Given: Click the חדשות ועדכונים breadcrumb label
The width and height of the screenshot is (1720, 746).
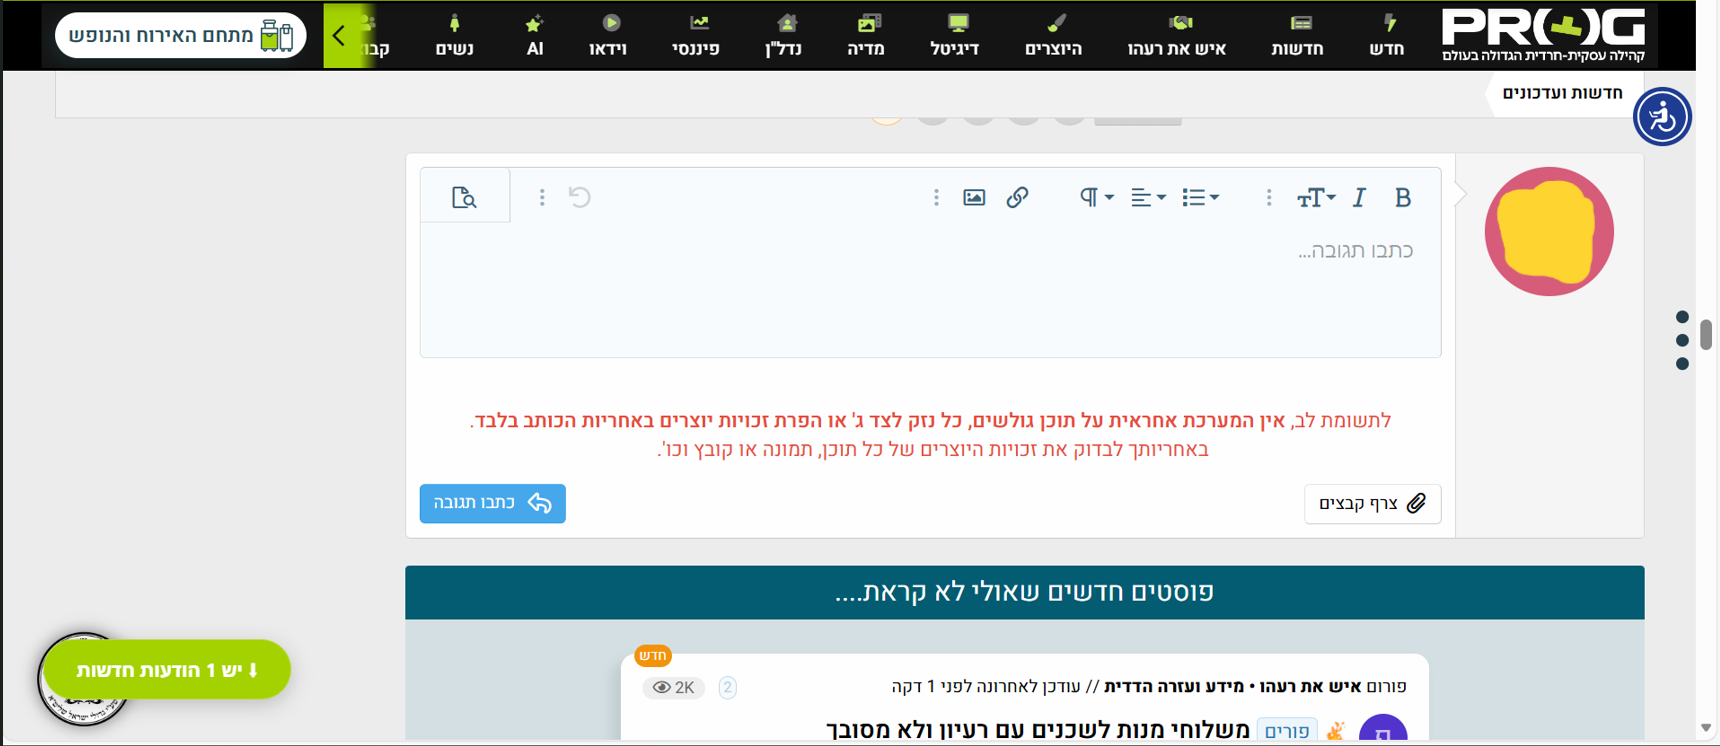Looking at the screenshot, I should pyautogui.click(x=1562, y=93).
